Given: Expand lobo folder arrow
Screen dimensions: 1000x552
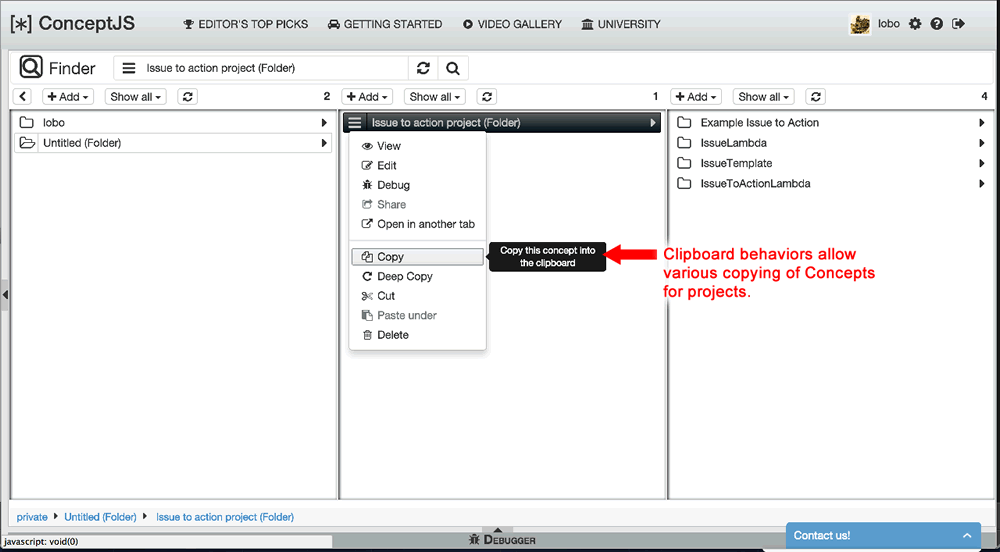Looking at the screenshot, I should [x=325, y=123].
